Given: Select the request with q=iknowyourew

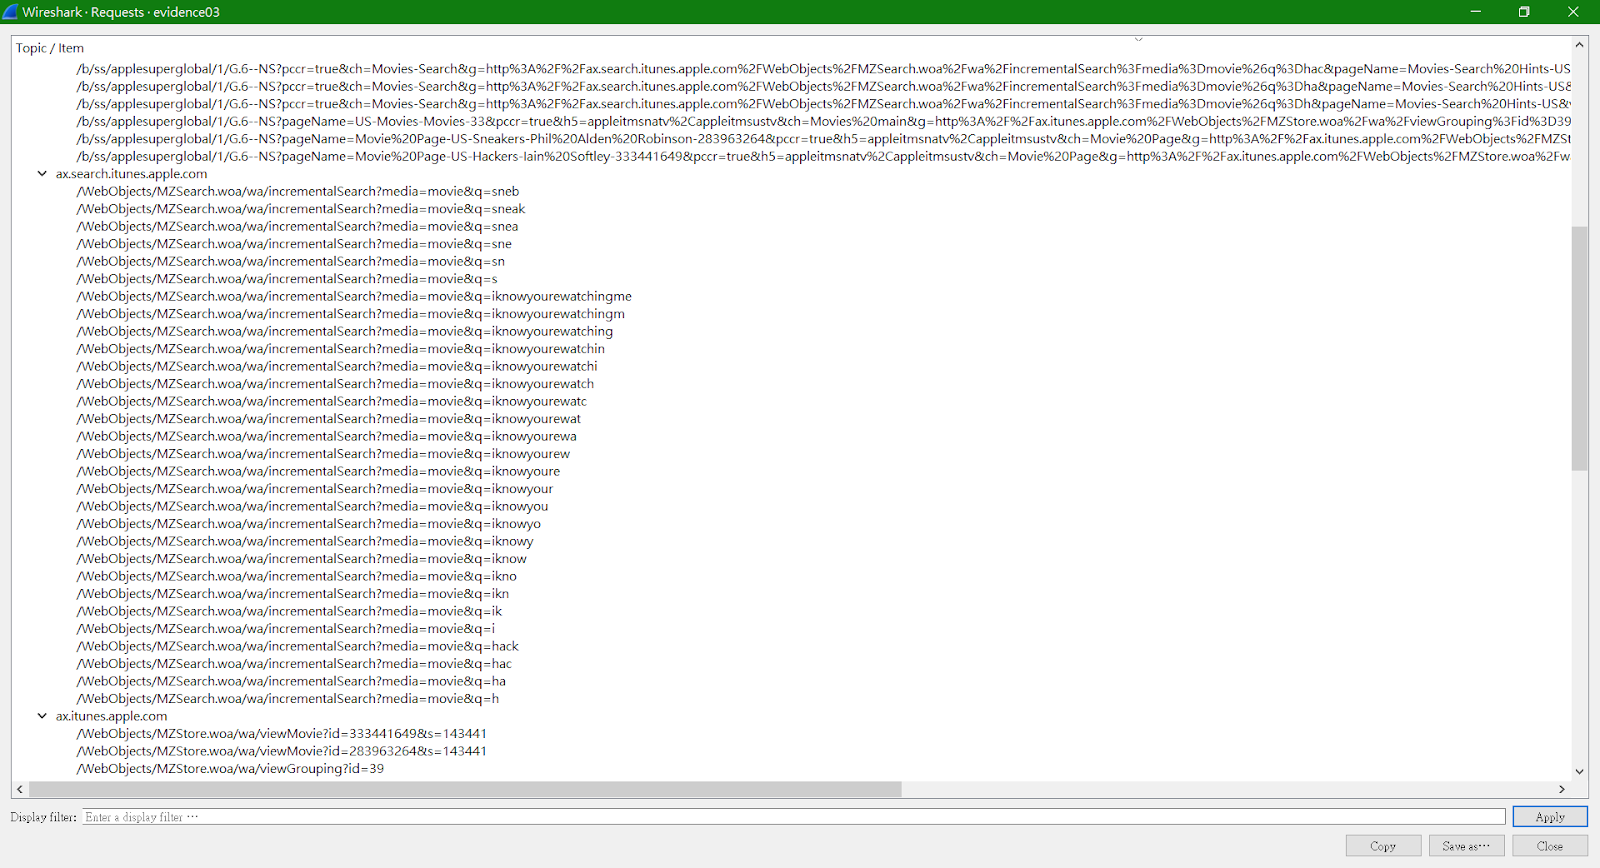Looking at the screenshot, I should (324, 454).
